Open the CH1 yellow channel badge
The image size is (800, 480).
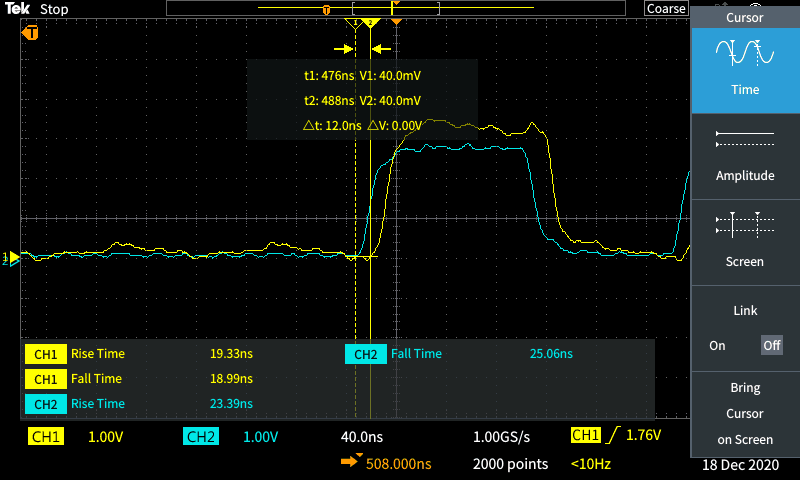46,437
